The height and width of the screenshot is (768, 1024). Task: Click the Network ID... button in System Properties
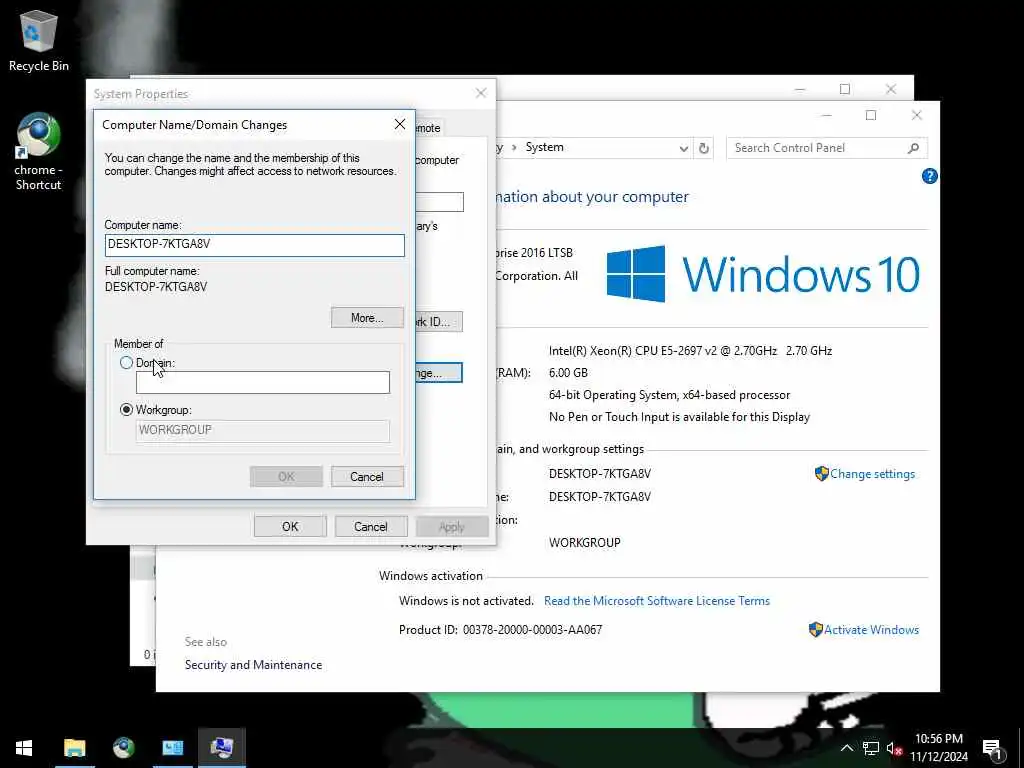click(439, 321)
